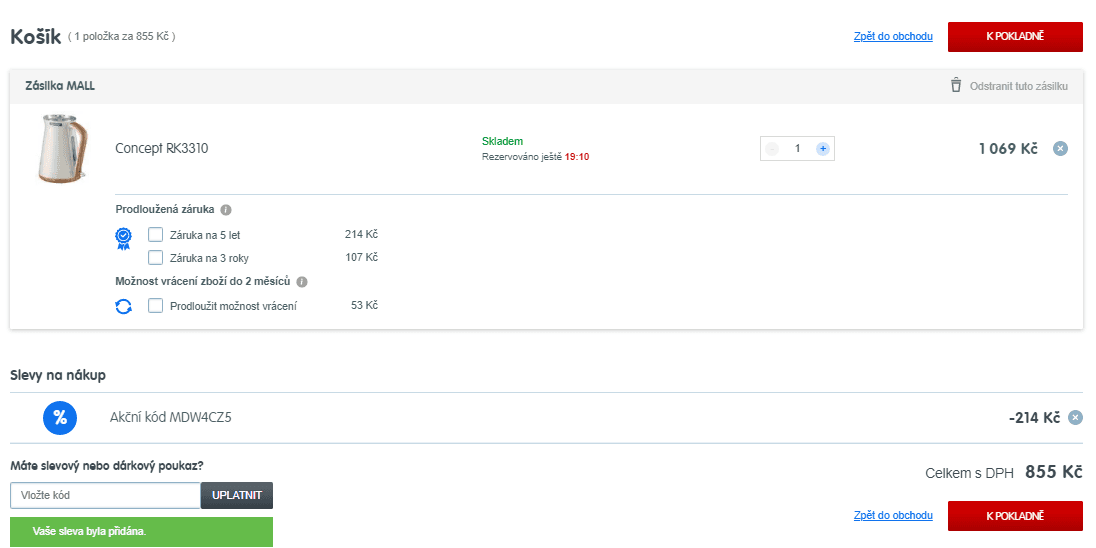Click the 107 Kč price for the 3-year warranty
This screenshot has height=548, width=1096.
point(361,257)
